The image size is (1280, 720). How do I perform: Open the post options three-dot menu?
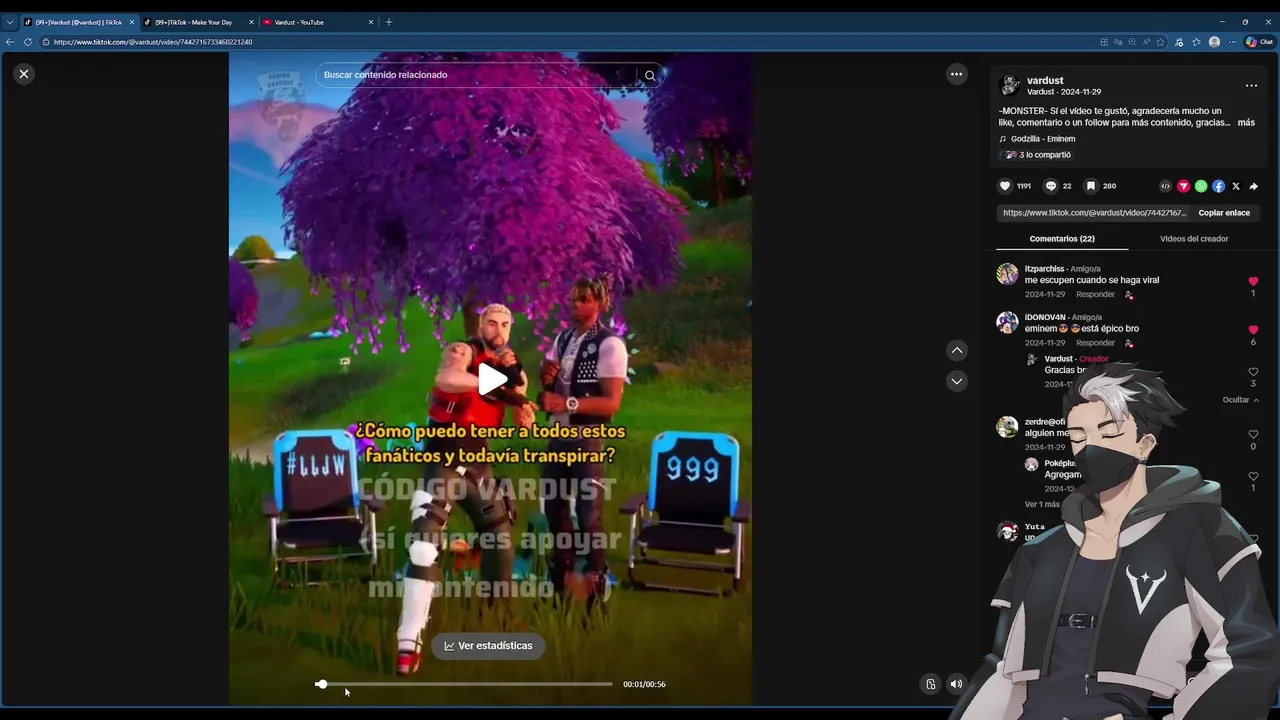pyautogui.click(x=1251, y=86)
